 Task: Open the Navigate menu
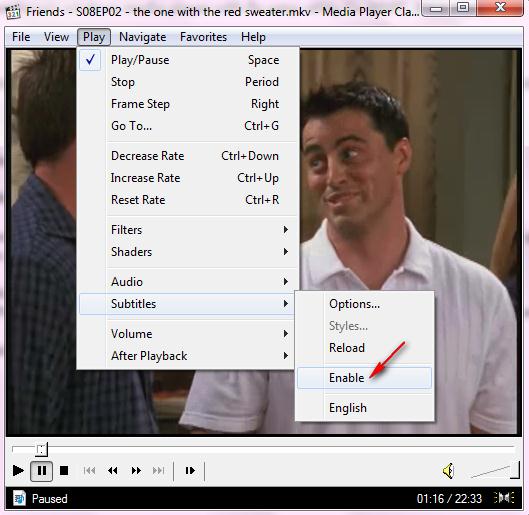click(142, 37)
